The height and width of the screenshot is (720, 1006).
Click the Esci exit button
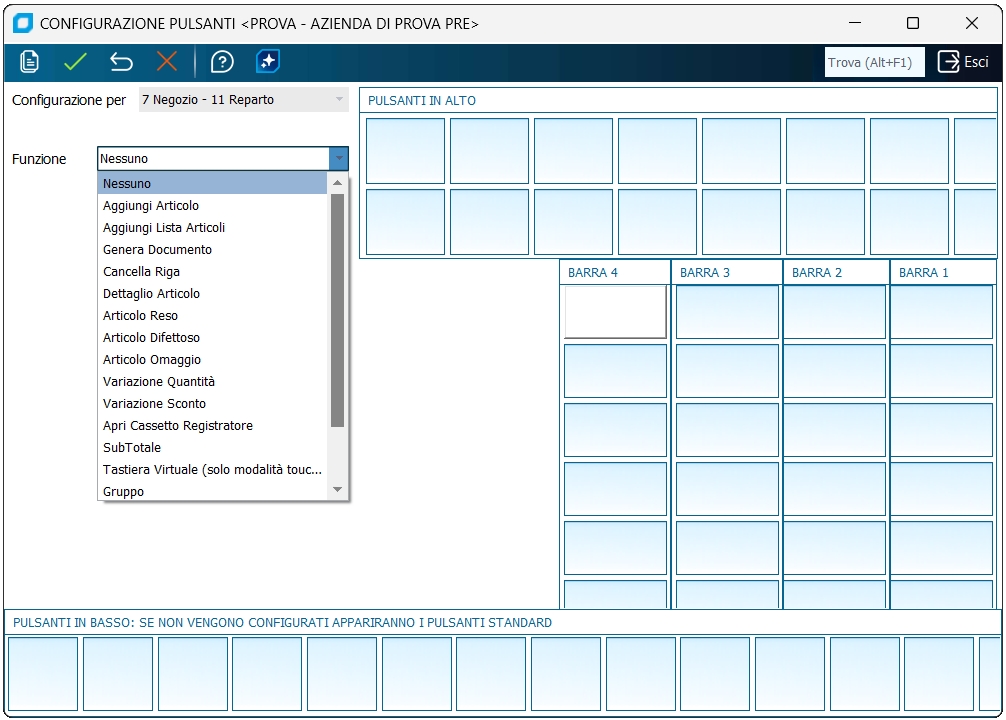click(x=963, y=62)
